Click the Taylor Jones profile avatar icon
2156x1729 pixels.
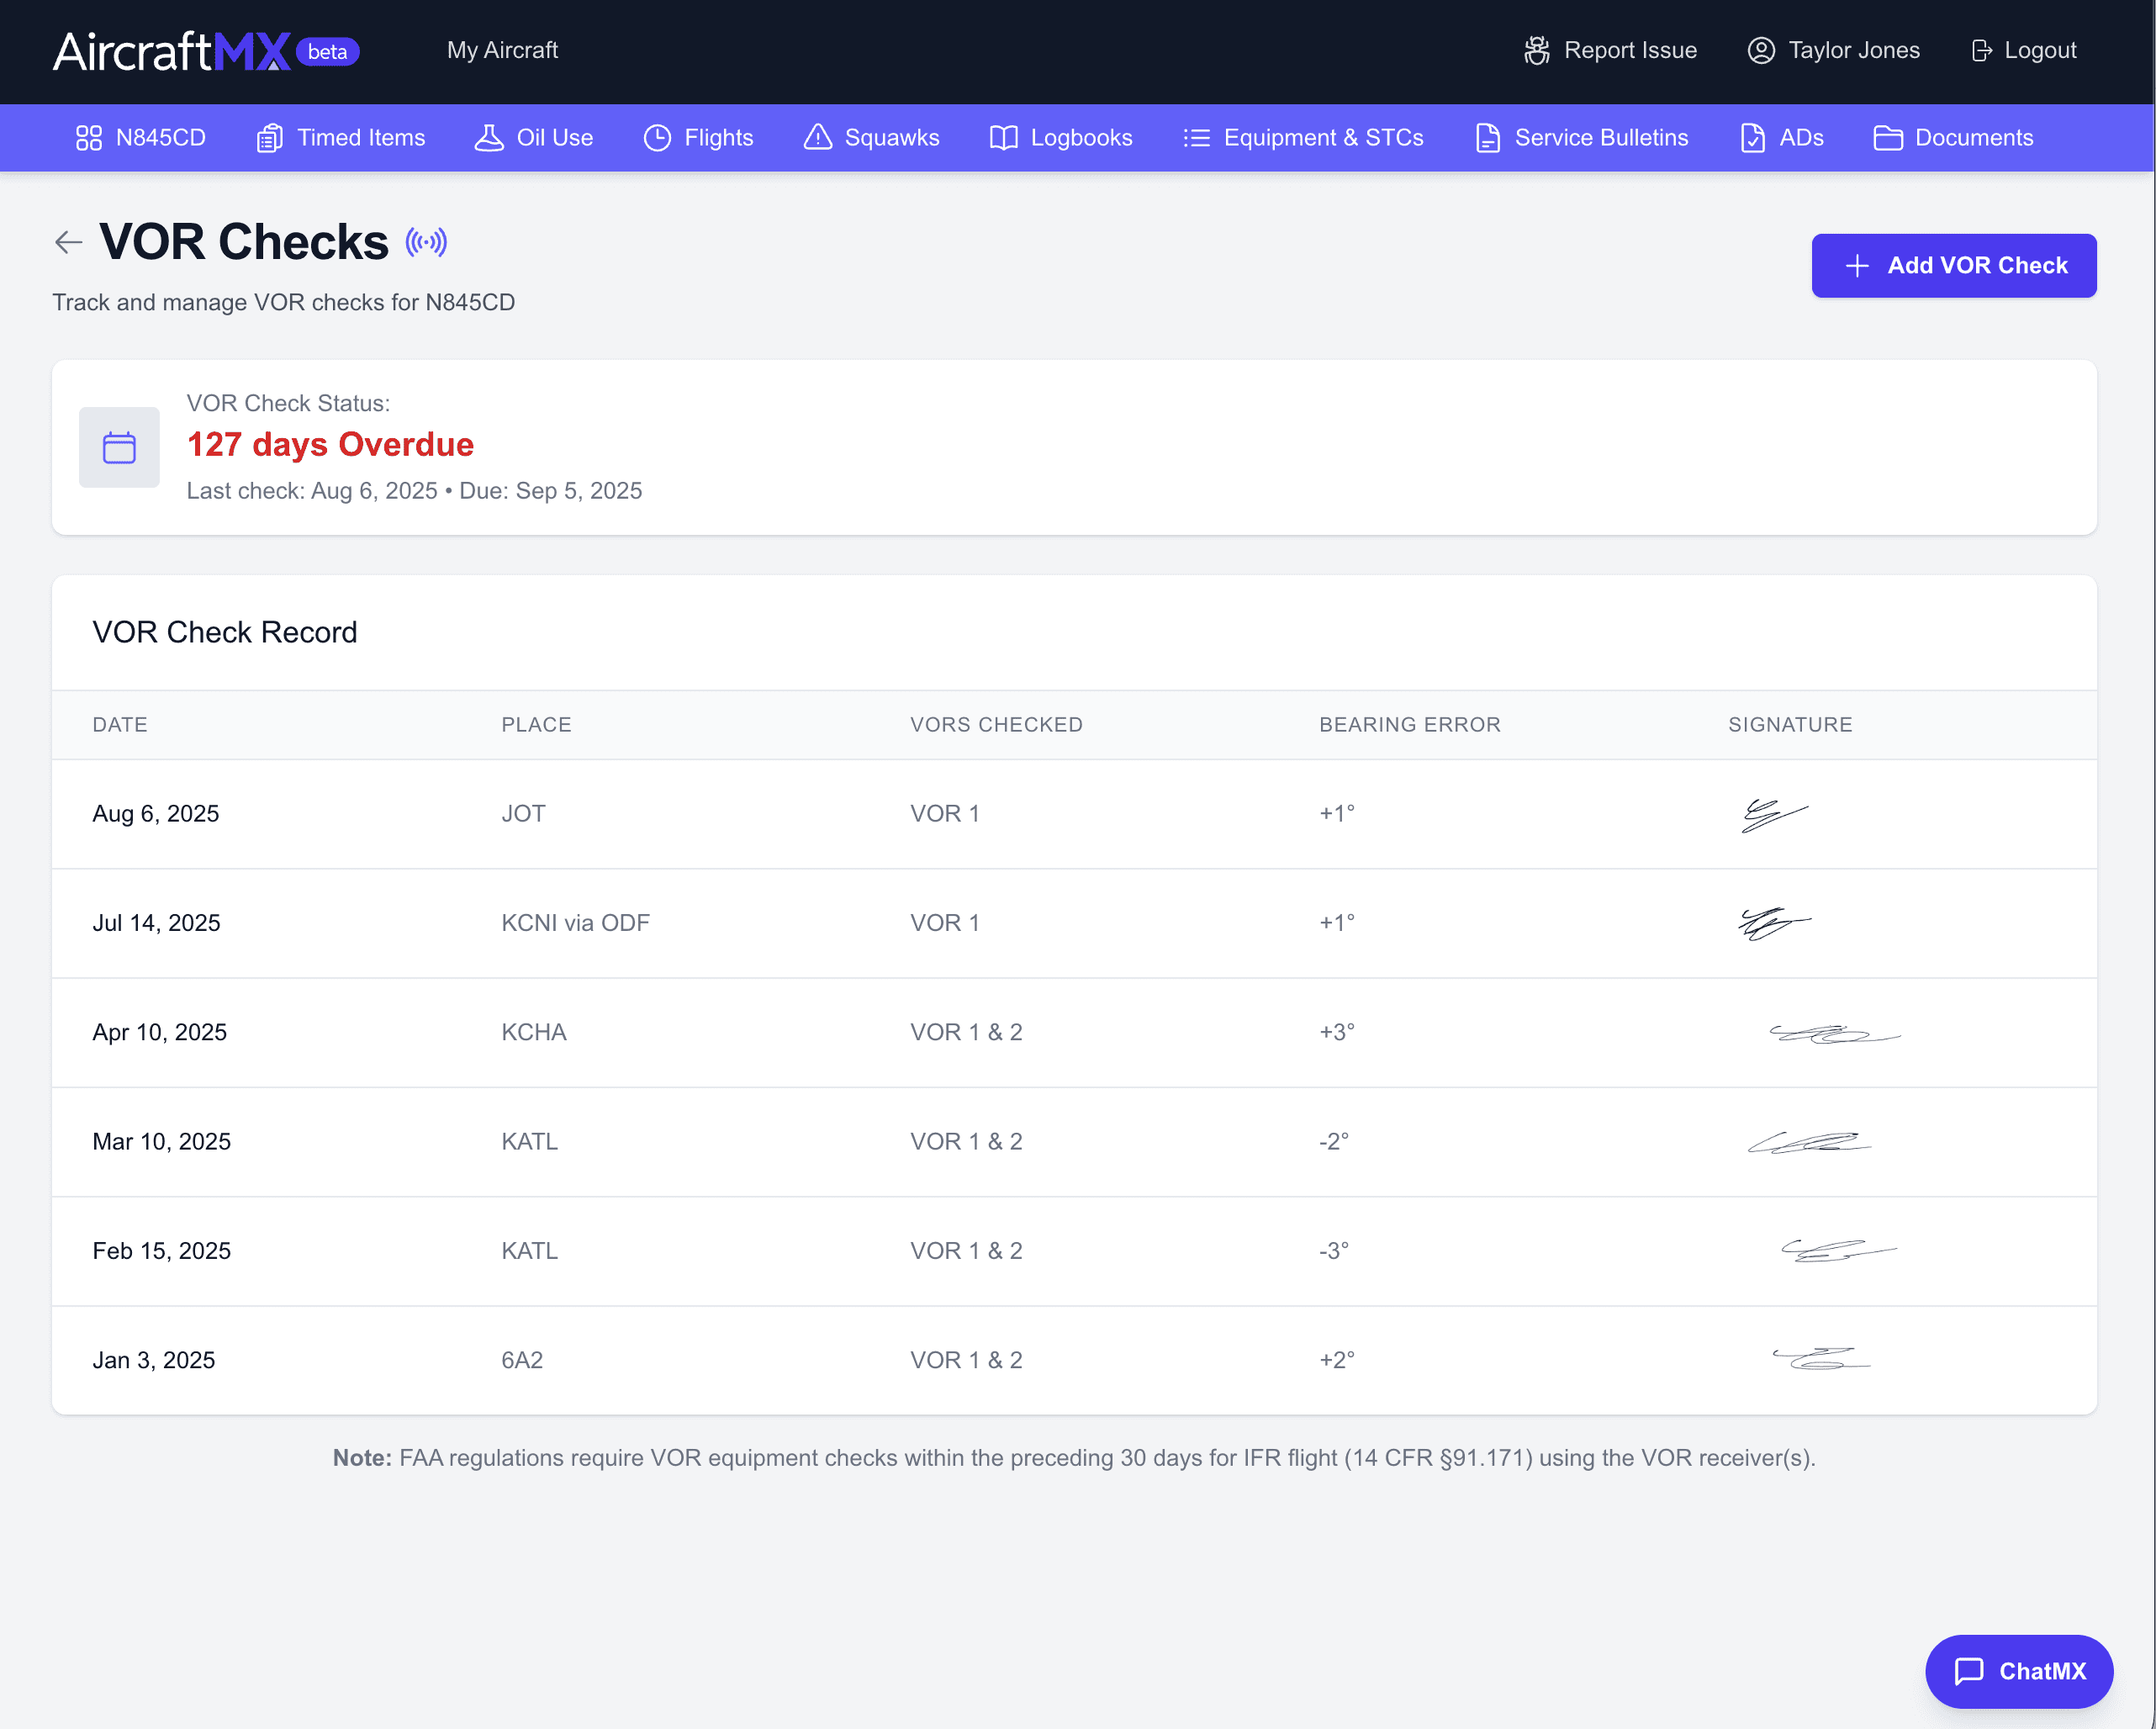tap(1760, 50)
